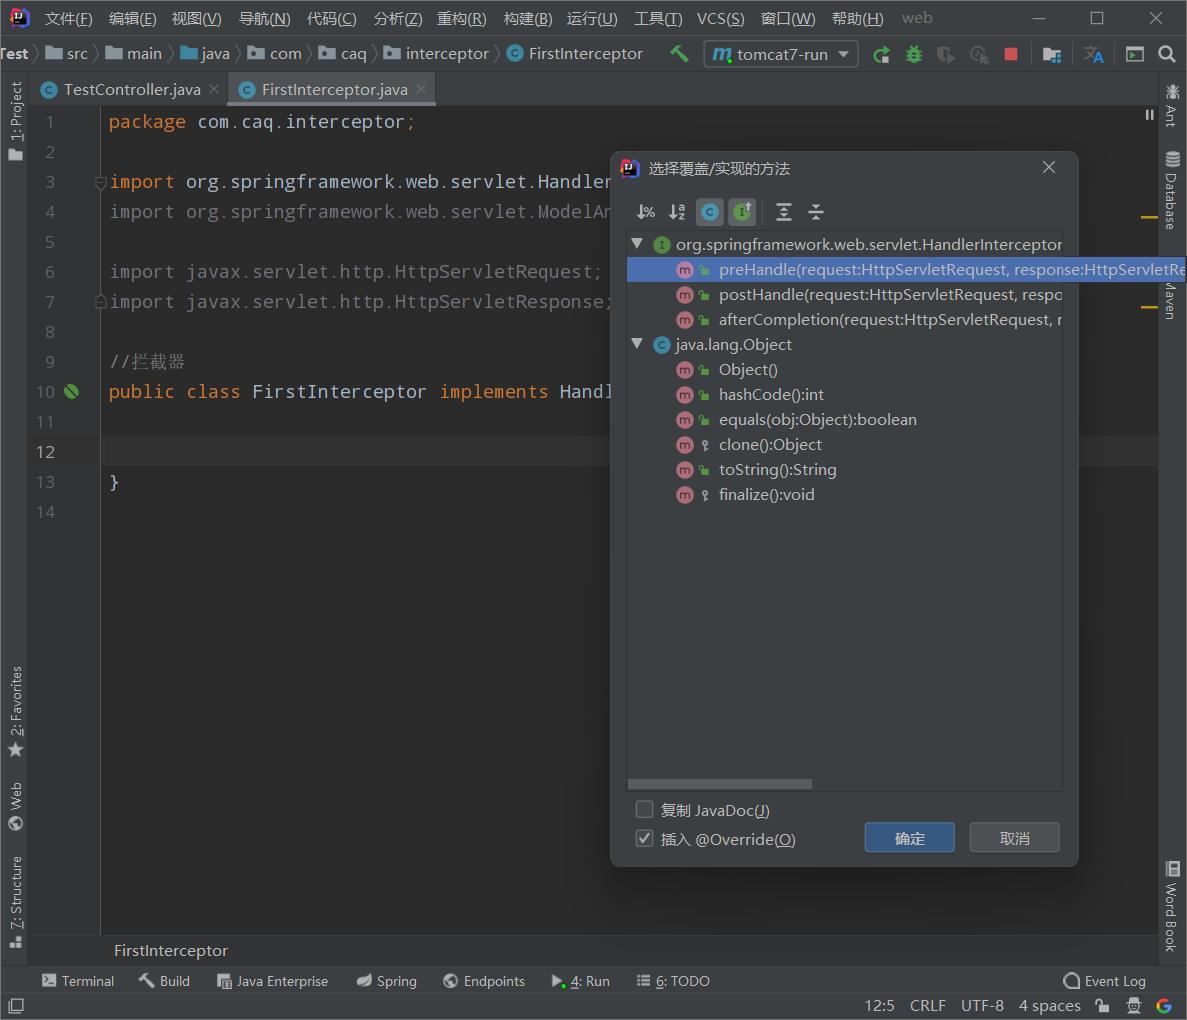Switch to TestController.java tab

pos(131,90)
